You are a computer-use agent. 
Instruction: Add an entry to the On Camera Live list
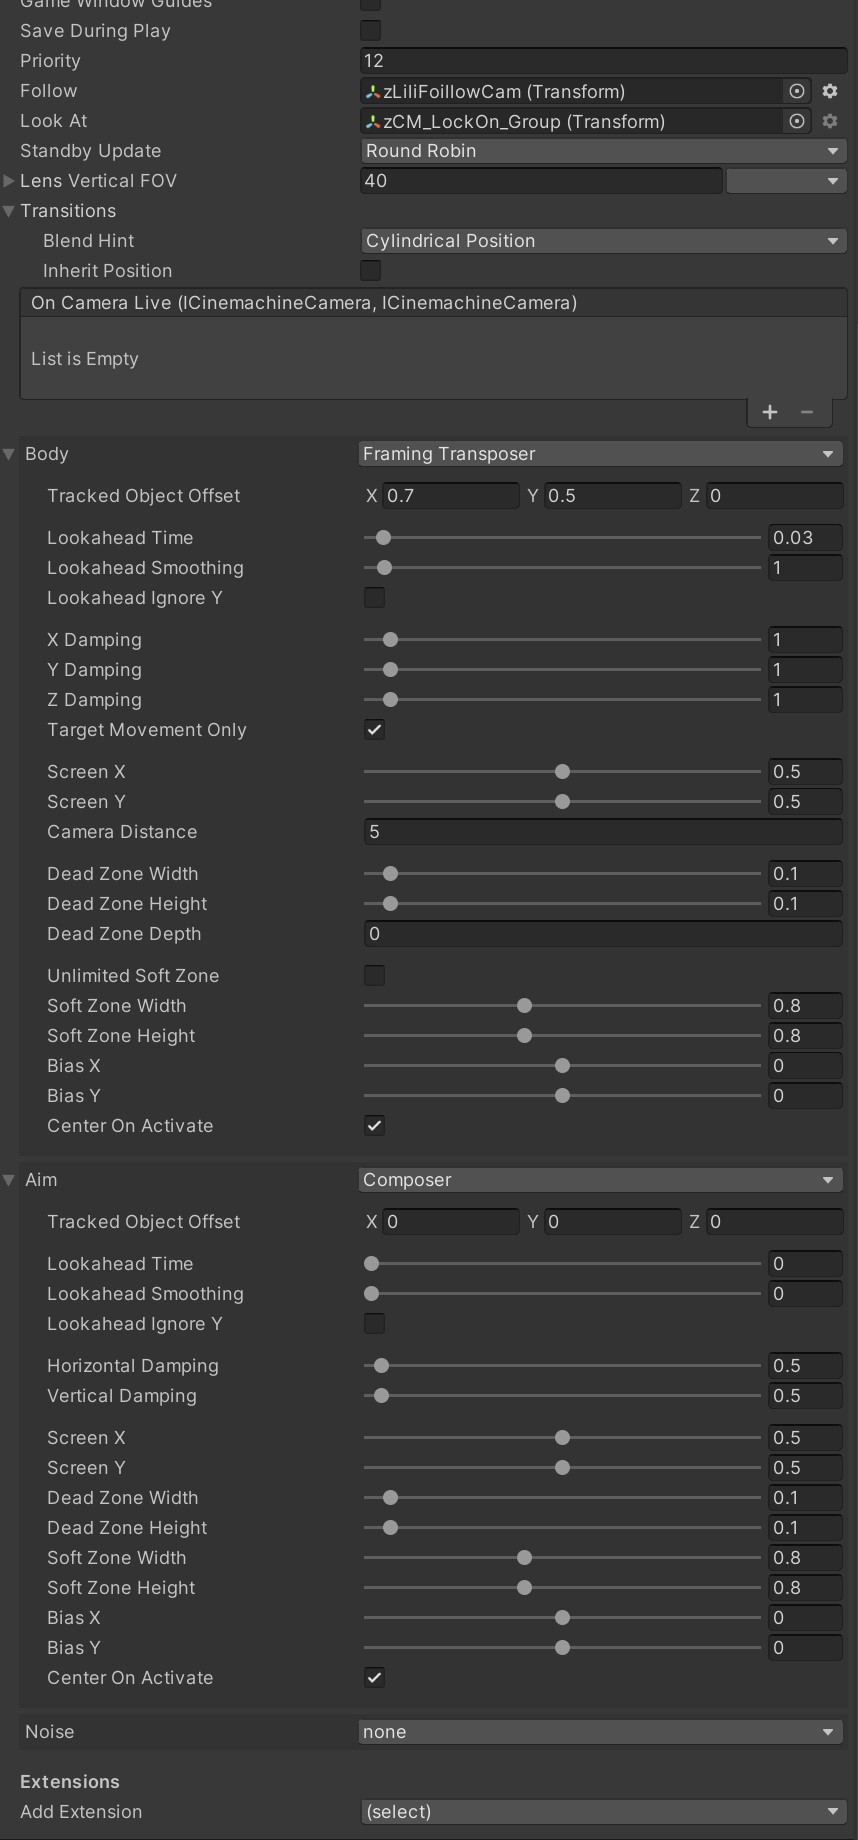pyautogui.click(x=770, y=411)
